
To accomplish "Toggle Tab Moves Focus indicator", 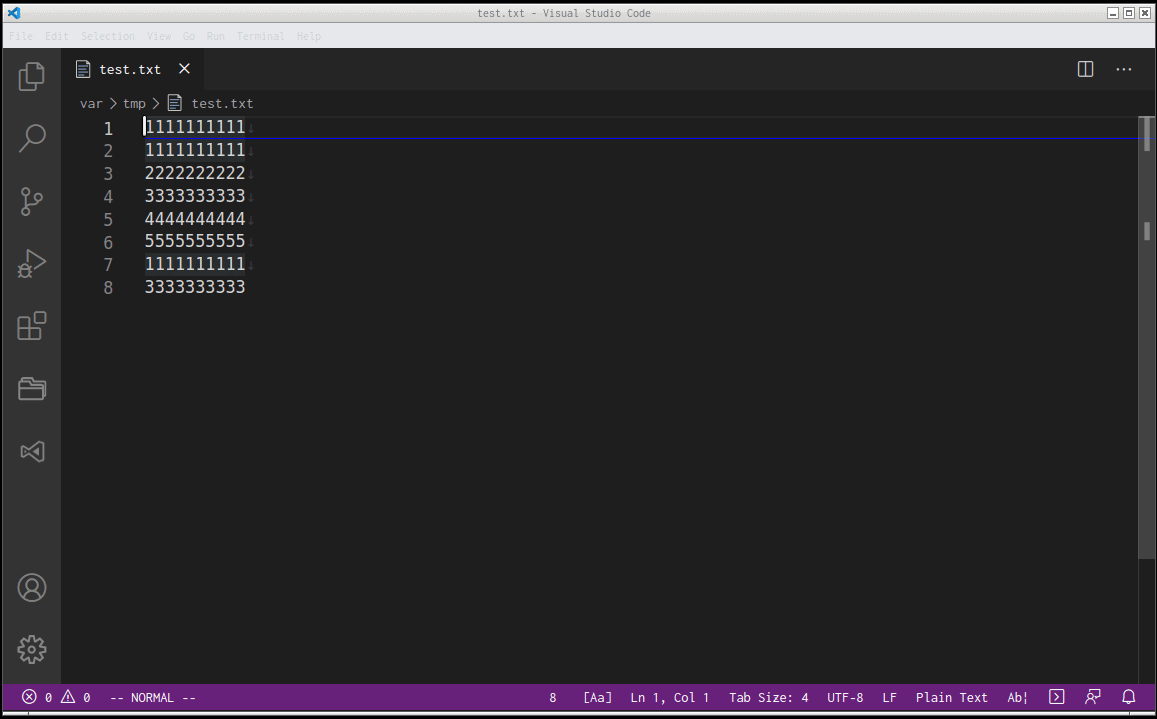I will (x=1017, y=697).
